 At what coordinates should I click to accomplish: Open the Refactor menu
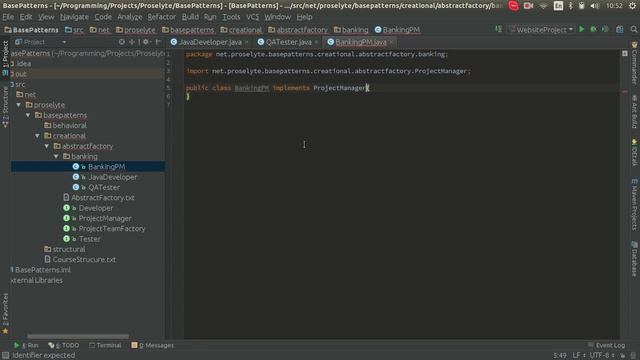[x=162, y=17]
